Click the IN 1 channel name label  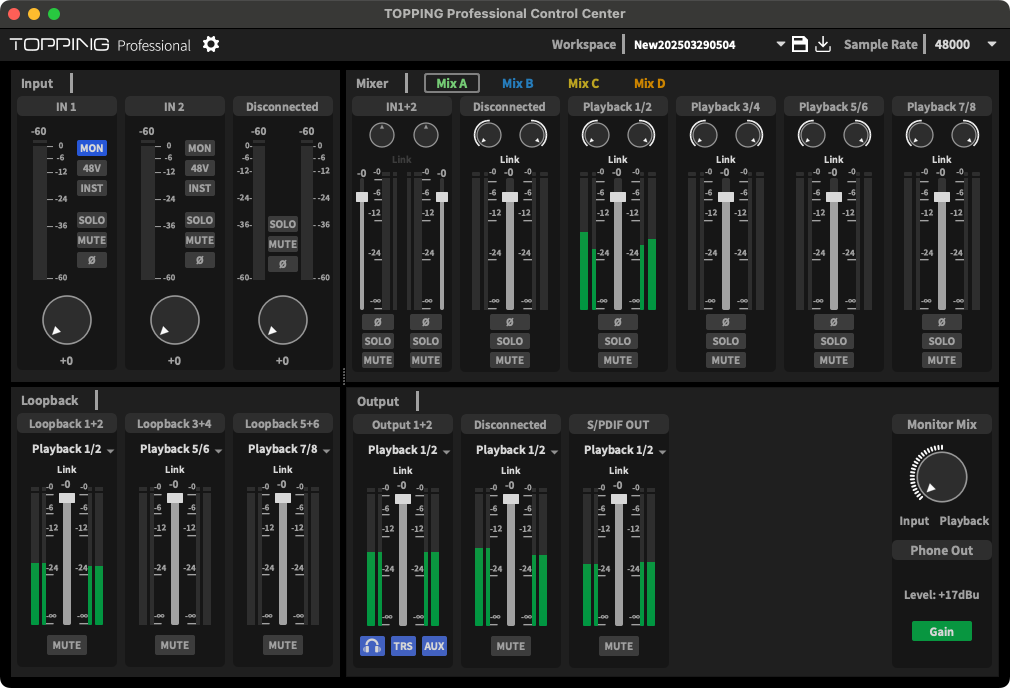[66, 107]
